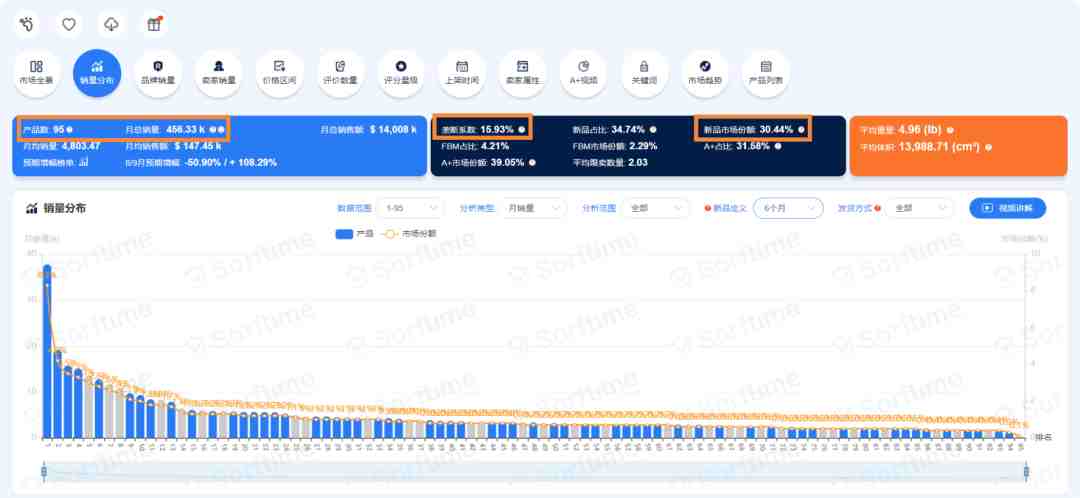
Task: Toggle the 市场份额 legend series
Action: click(x=408, y=234)
